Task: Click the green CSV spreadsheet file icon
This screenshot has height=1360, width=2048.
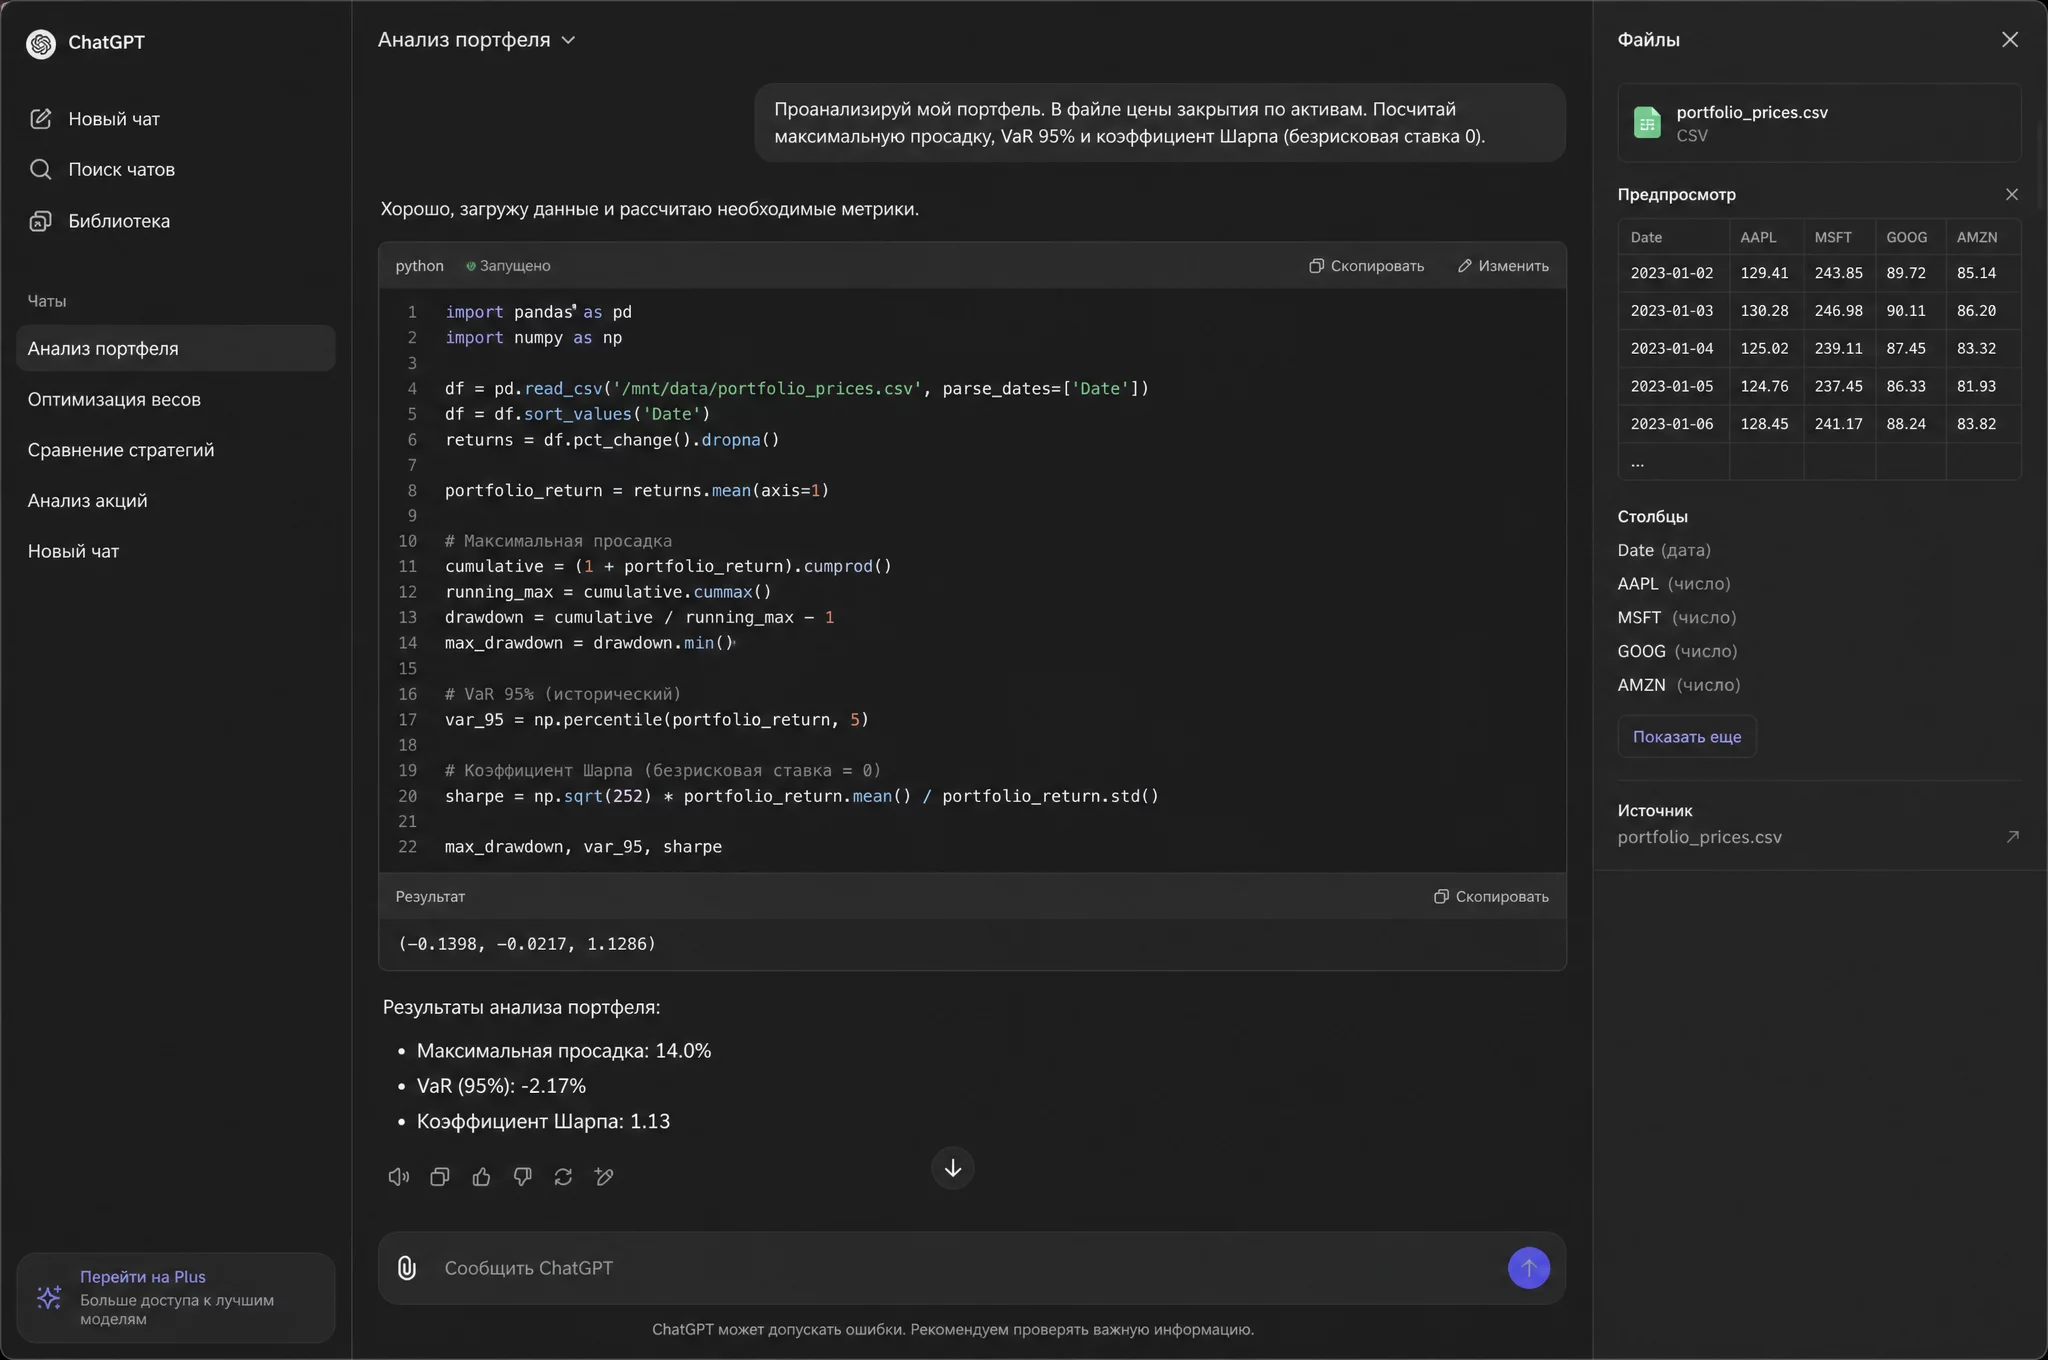Action: tap(1647, 123)
